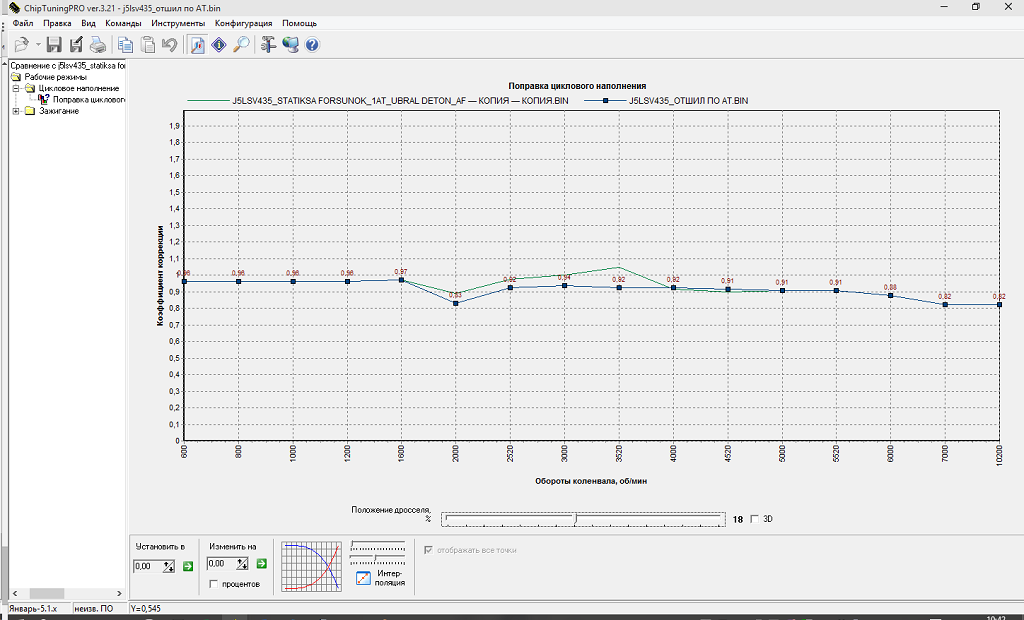The image size is (1024, 620).
Task: Click the magnifying glass search icon
Action: point(241,44)
